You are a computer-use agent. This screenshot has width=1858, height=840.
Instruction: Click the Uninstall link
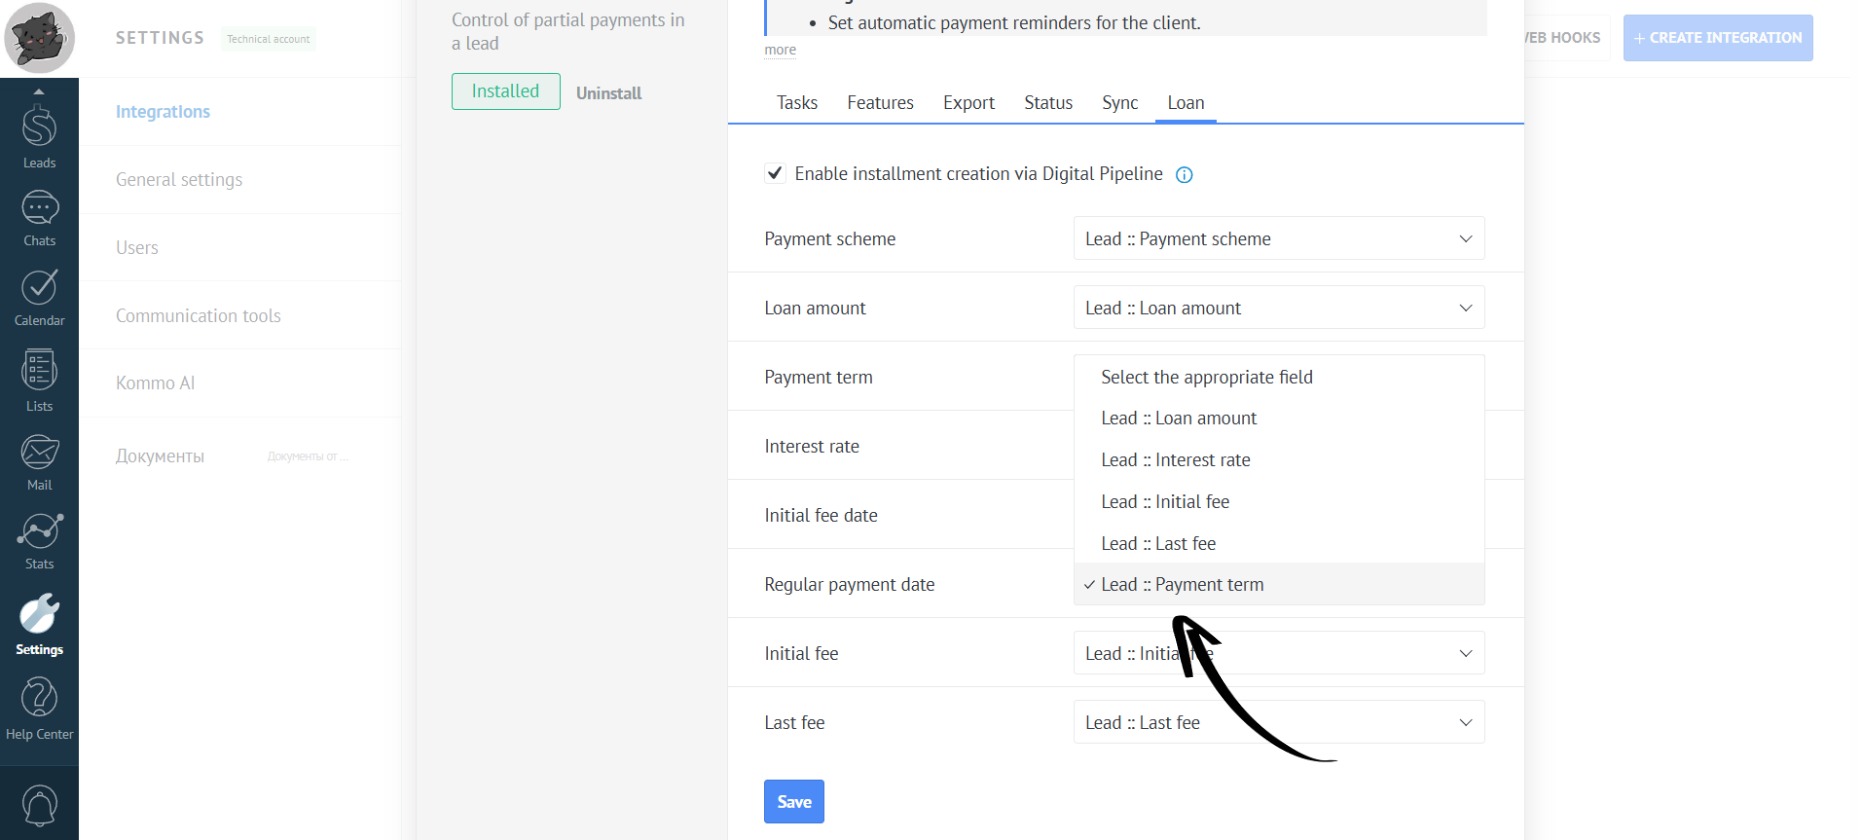(608, 93)
